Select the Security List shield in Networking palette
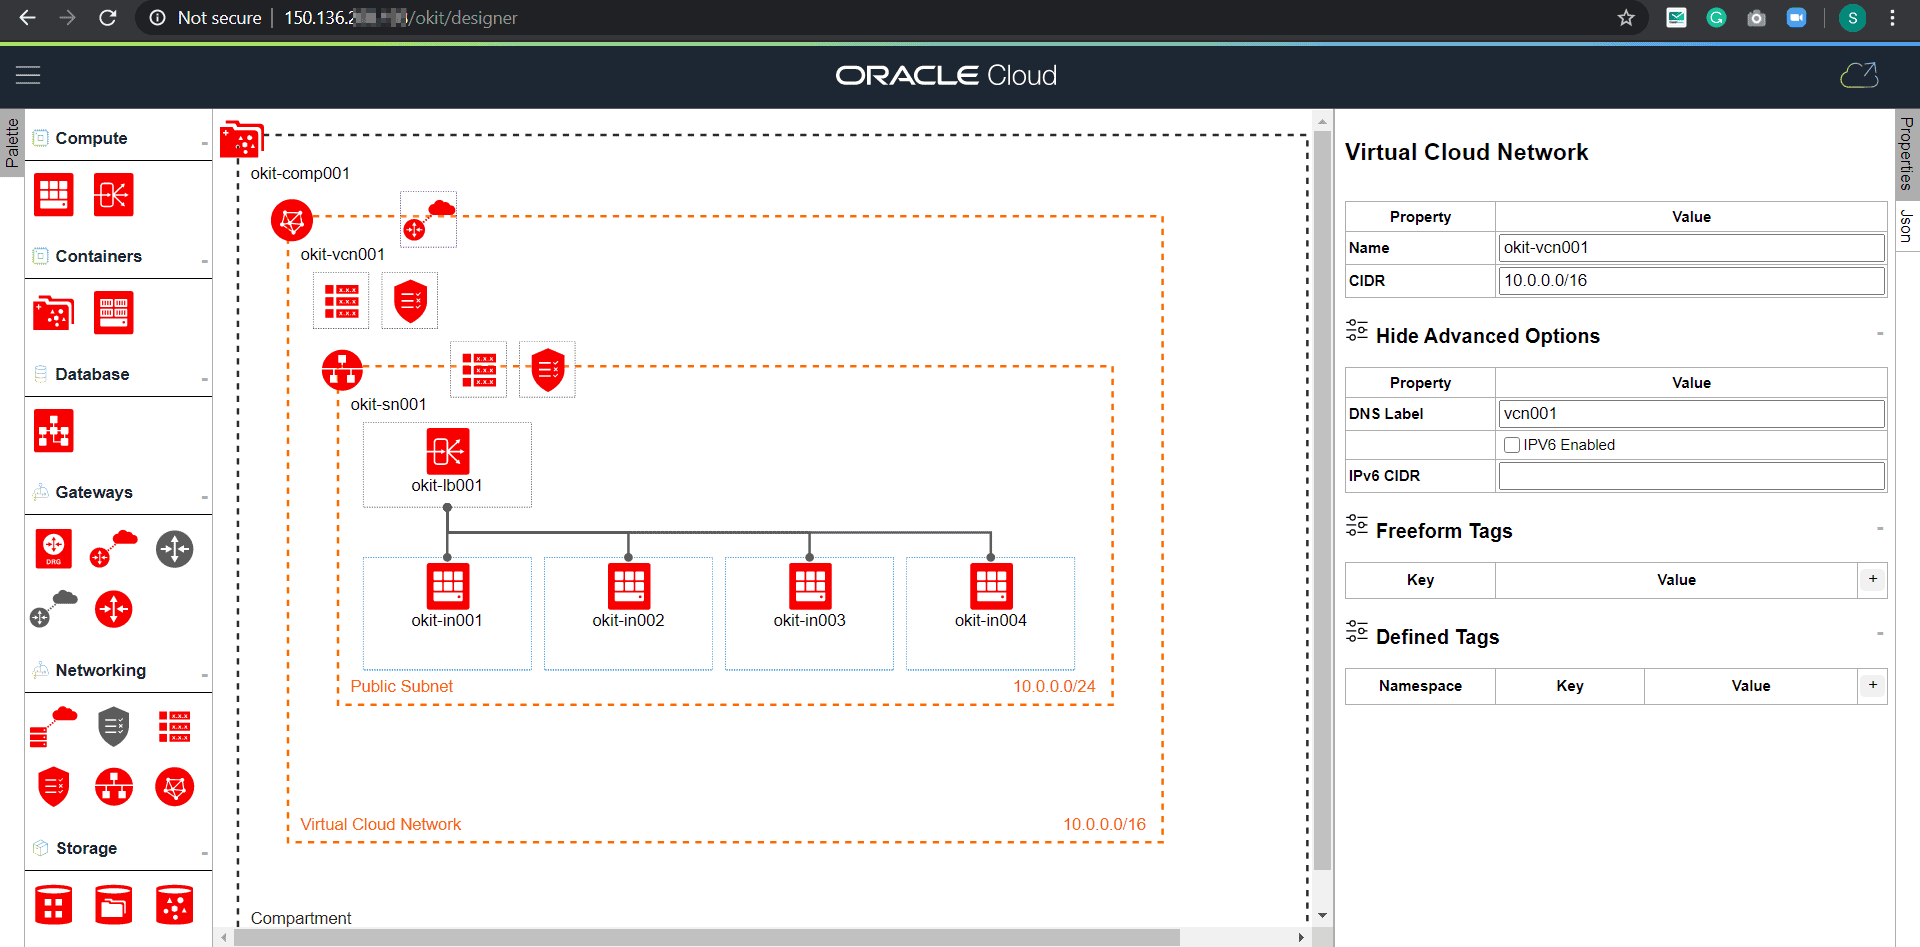1920x947 pixels. point(54,787)
